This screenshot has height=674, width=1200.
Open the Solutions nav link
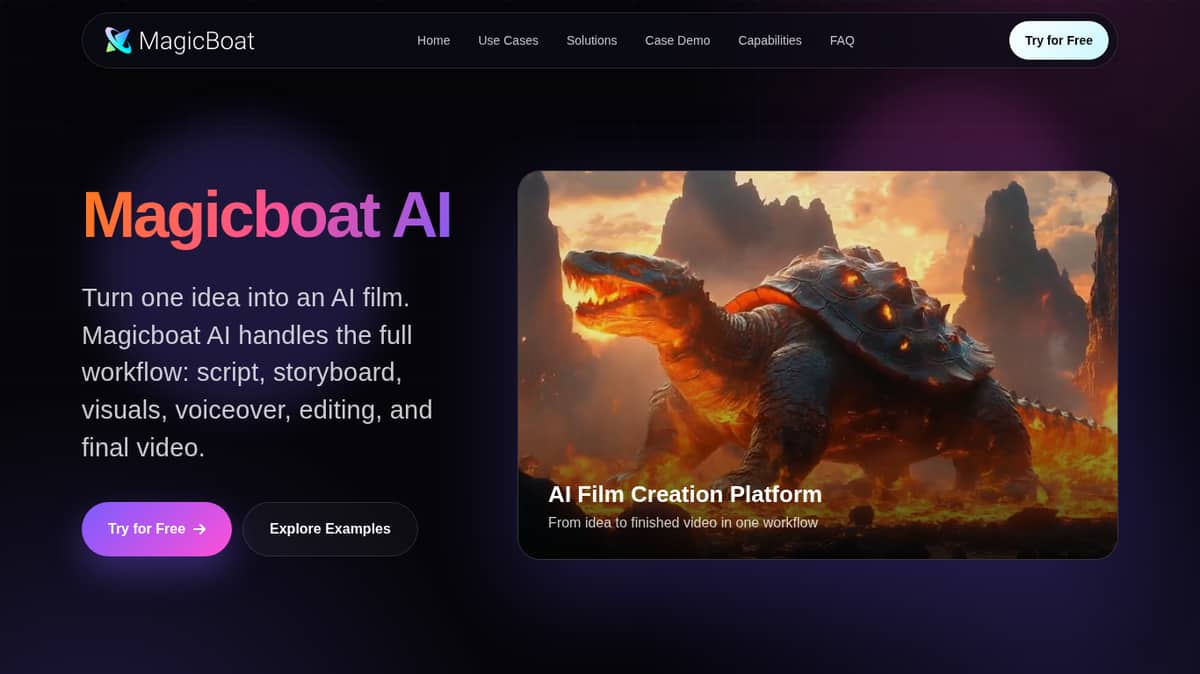coord(591,40)
